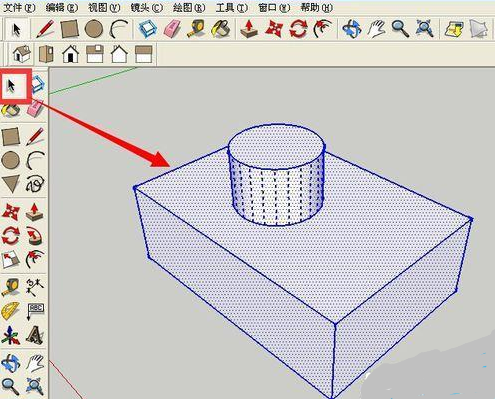Select Offset tool in left tool set
This screenshot has height=399, width=495.
tap(35, 260)
